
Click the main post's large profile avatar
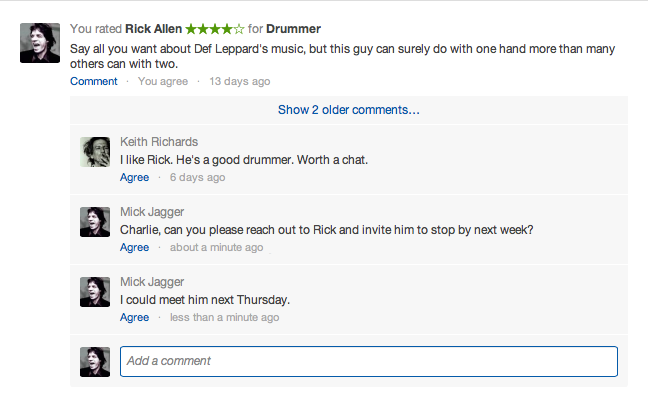(x=40, y=43)
